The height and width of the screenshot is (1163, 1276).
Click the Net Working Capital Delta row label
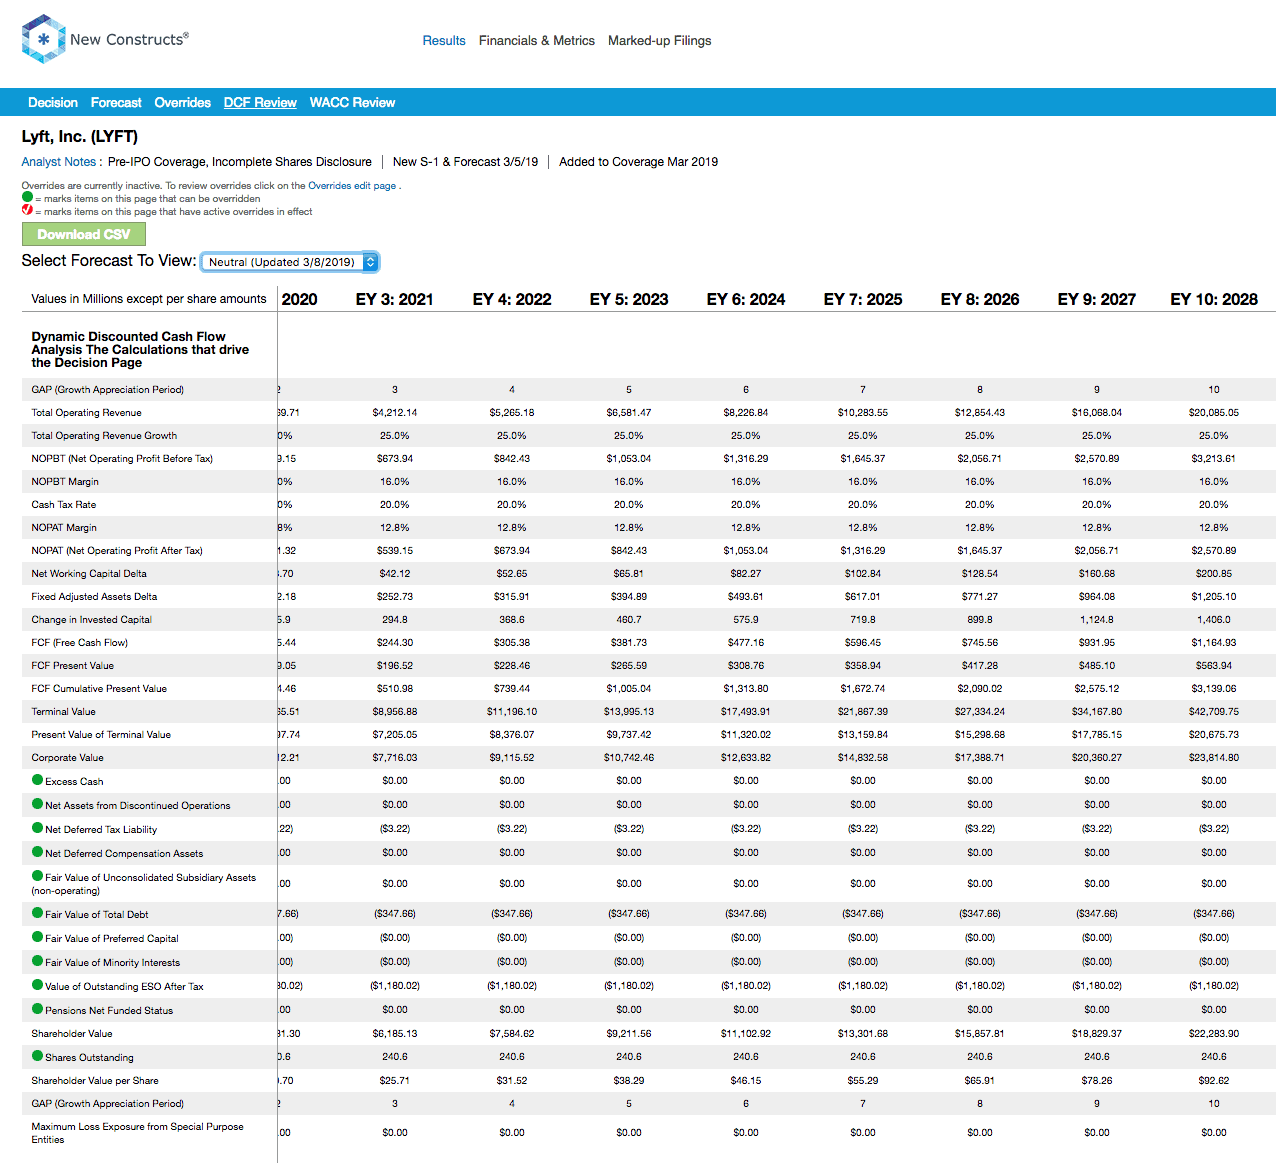[x=89, y=574]
